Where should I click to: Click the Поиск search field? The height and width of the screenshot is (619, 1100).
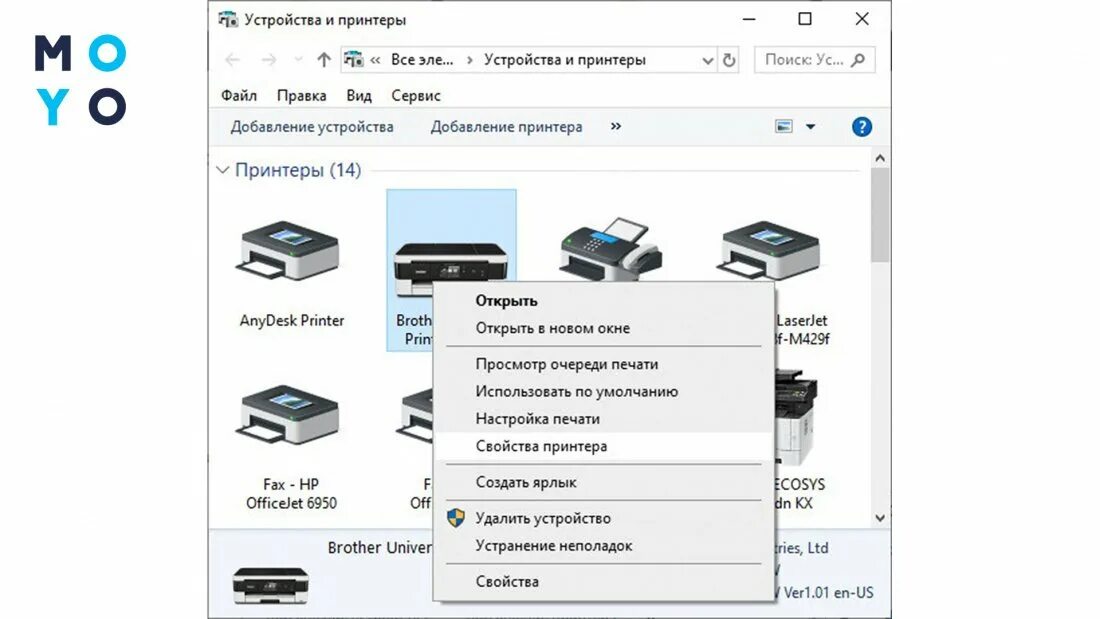point(814,60)
